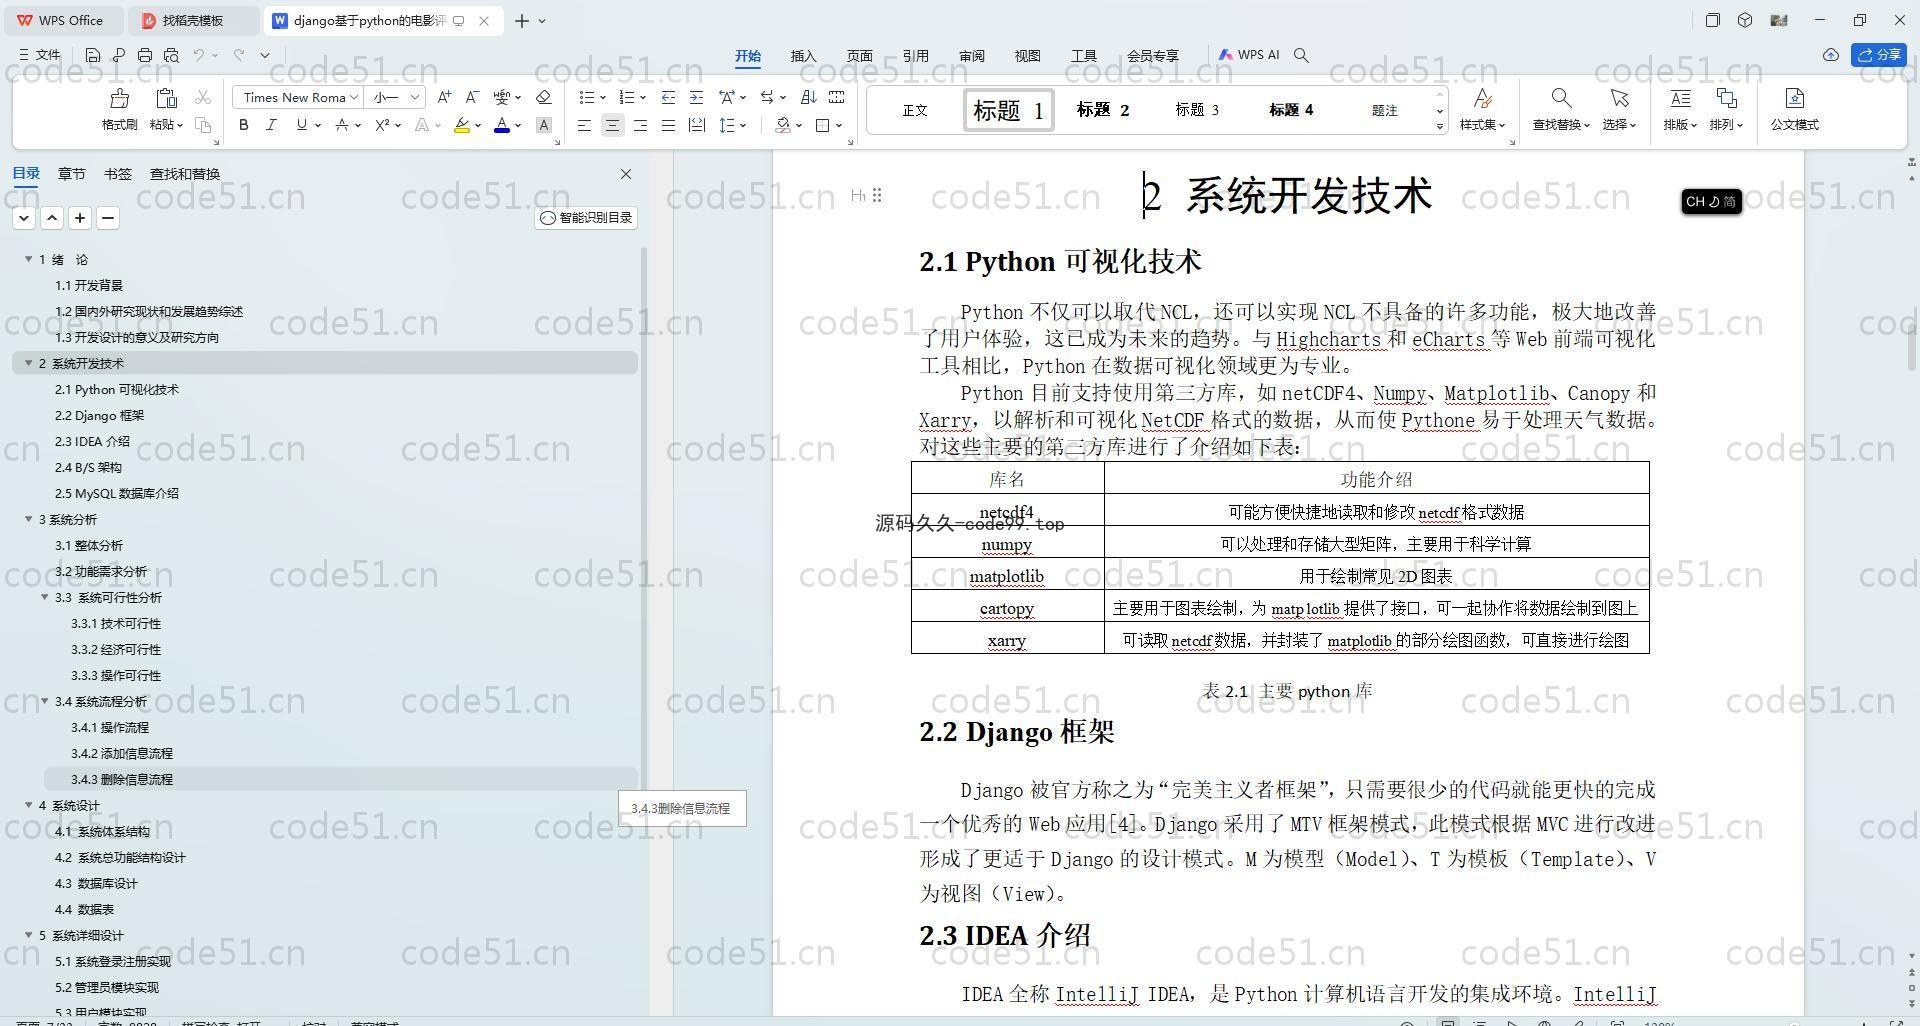Toggle justify alignment button

[x=668, y=125]
